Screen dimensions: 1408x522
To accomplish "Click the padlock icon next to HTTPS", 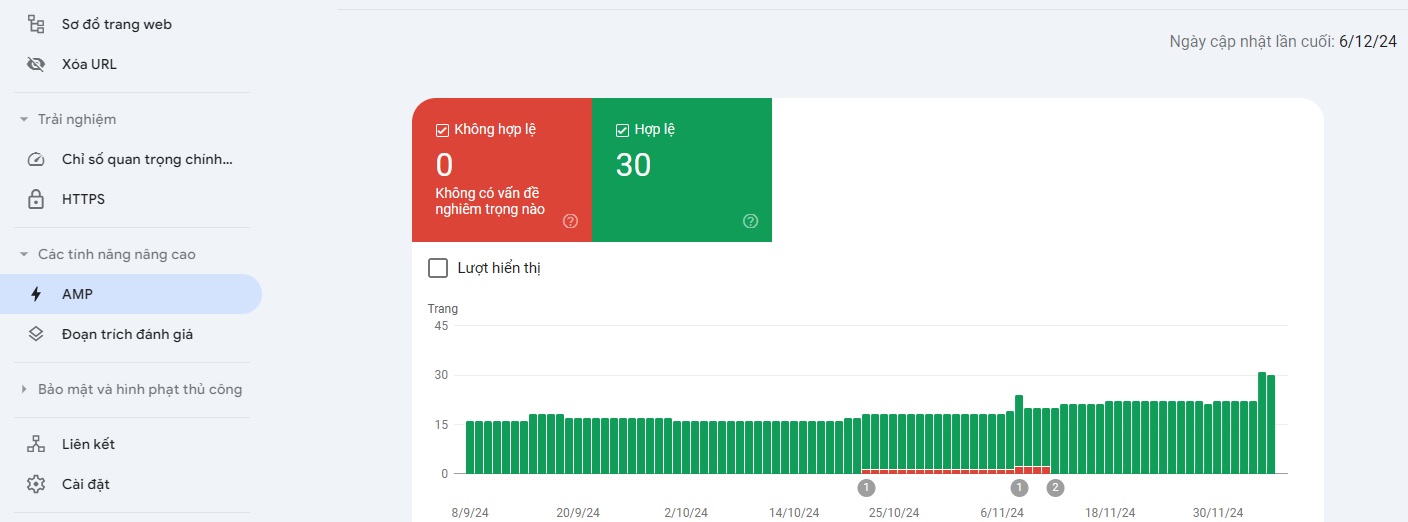I will click(x=36, y=199).
